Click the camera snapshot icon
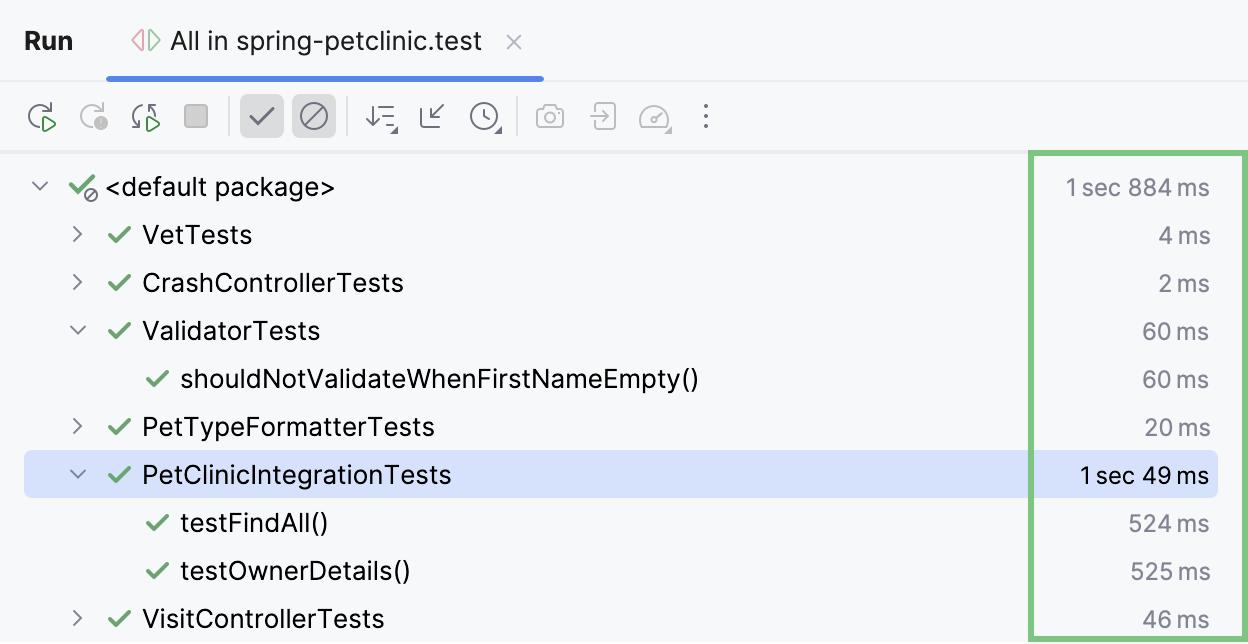This screenshot has width=1248, height=644. (x=549, y=116)
